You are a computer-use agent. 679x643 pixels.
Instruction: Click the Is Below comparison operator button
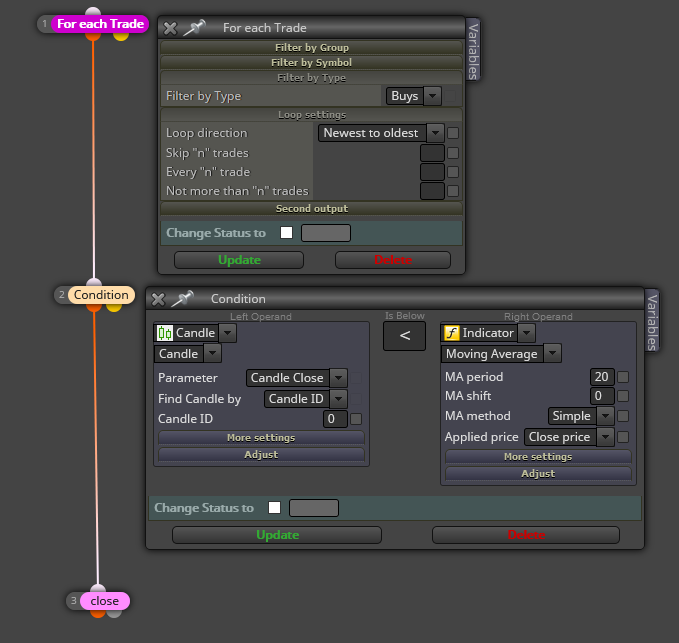404,336
